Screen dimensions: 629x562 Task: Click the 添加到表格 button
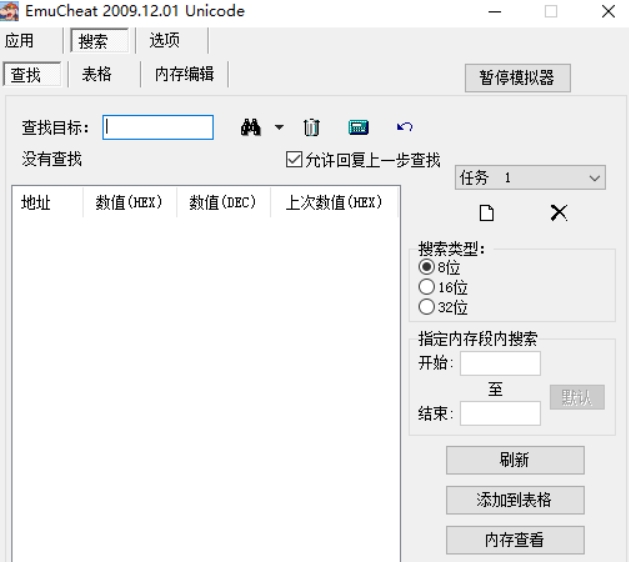tap(515, 500)
